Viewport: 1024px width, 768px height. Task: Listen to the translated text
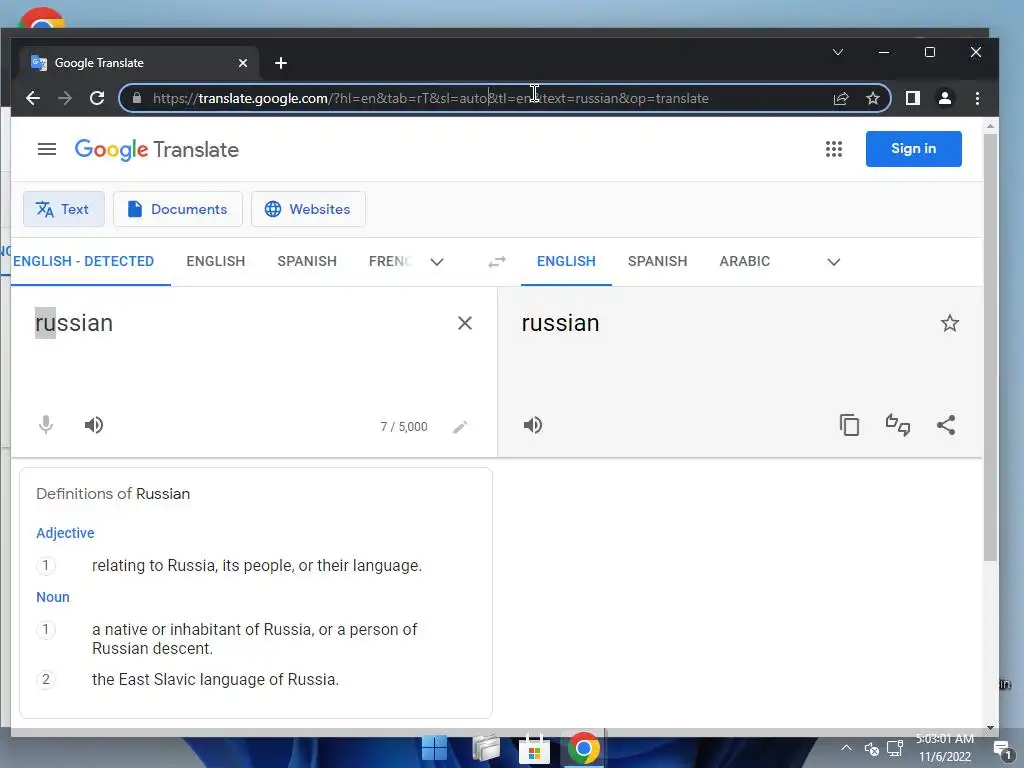coord(533,425)
